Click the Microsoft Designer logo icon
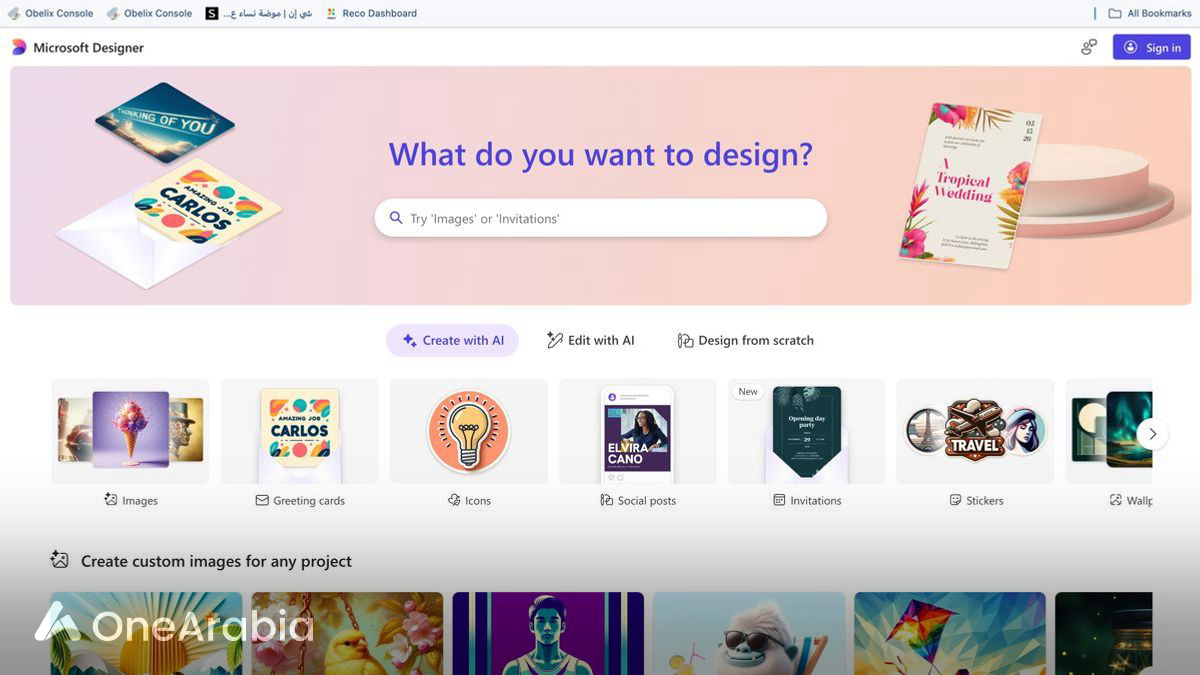This screenshot has height=675, width=1200. (19, 48)
